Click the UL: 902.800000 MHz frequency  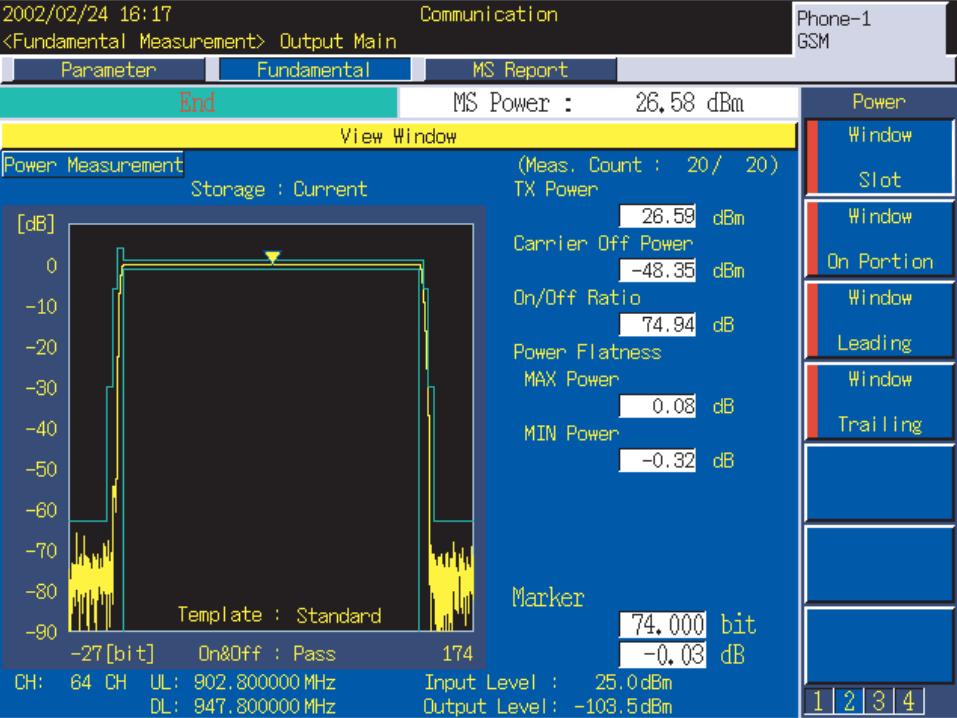click(x=243, y=683)
